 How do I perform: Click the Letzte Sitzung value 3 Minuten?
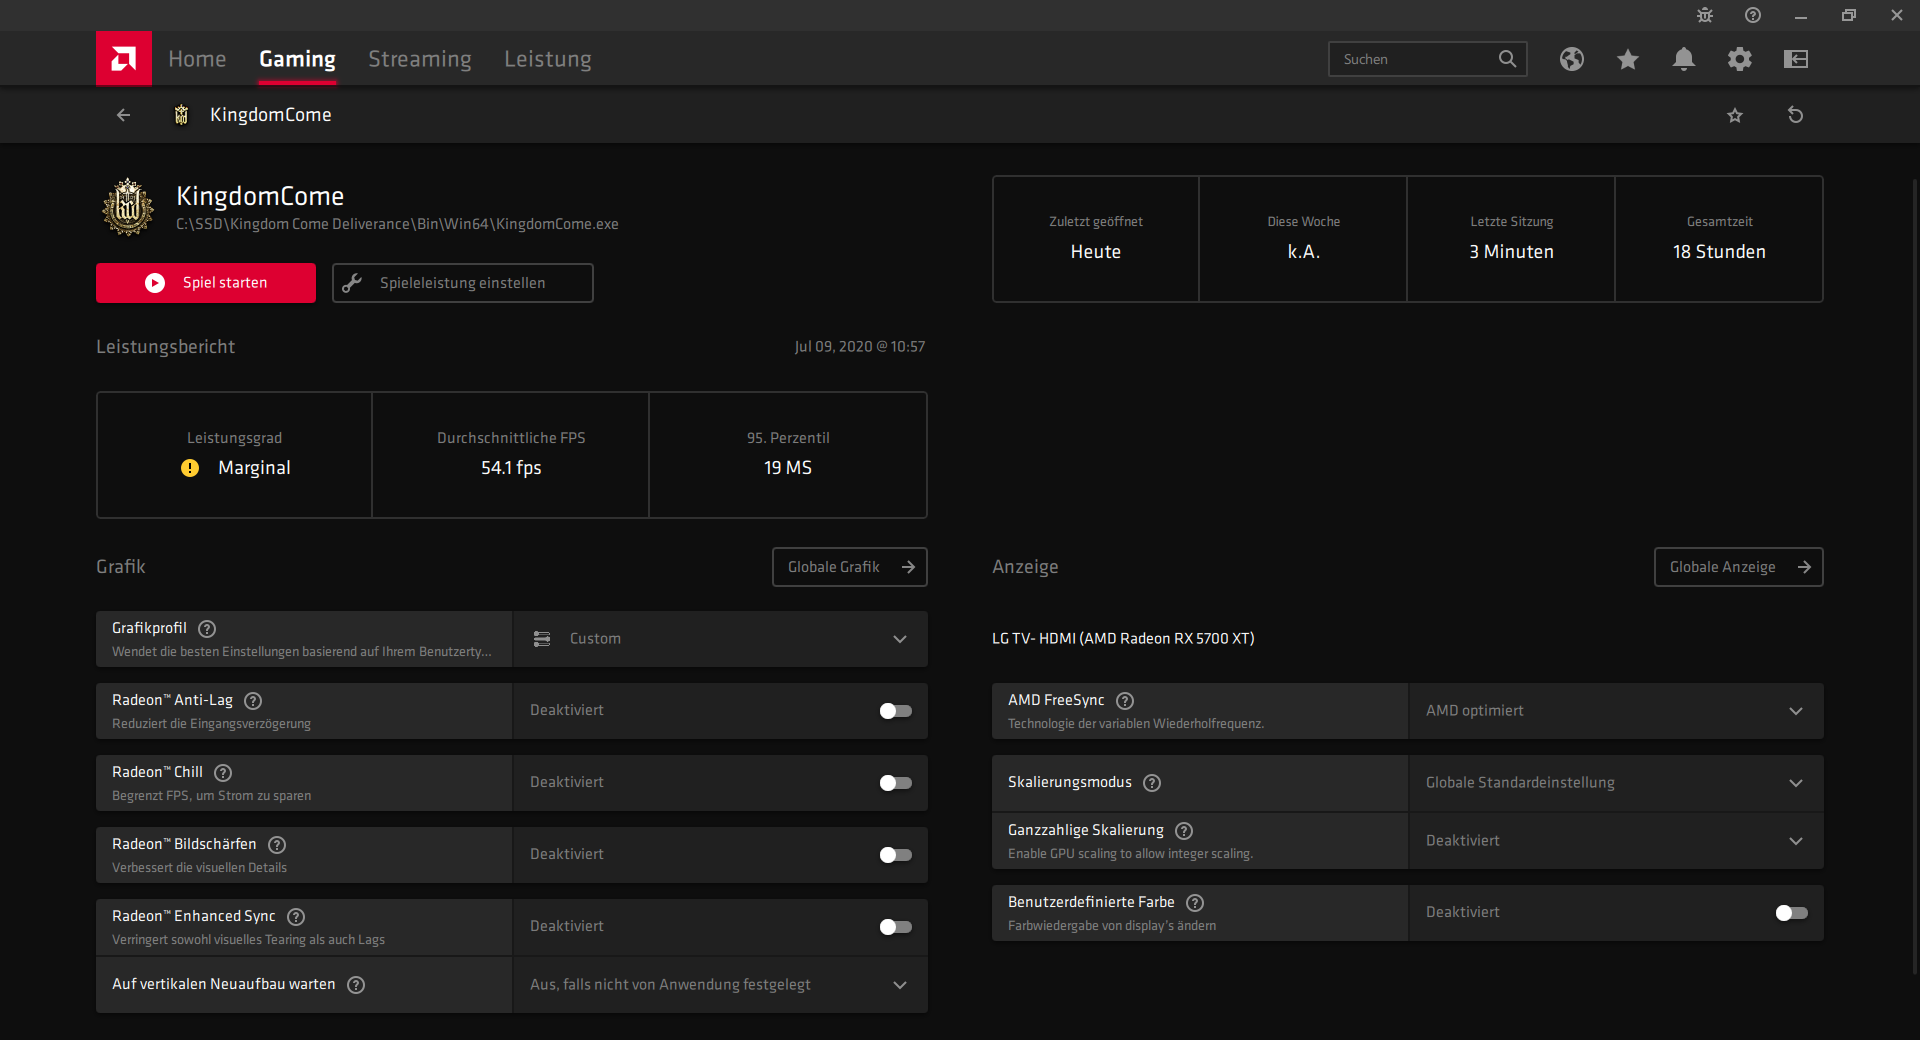coord(1511,252)
